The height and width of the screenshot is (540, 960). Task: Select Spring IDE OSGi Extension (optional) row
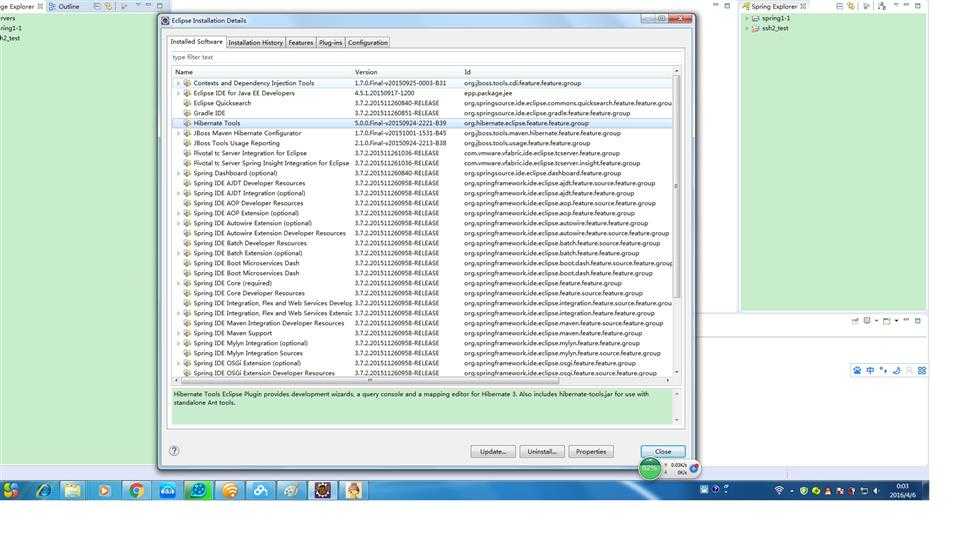coord(422,363)
